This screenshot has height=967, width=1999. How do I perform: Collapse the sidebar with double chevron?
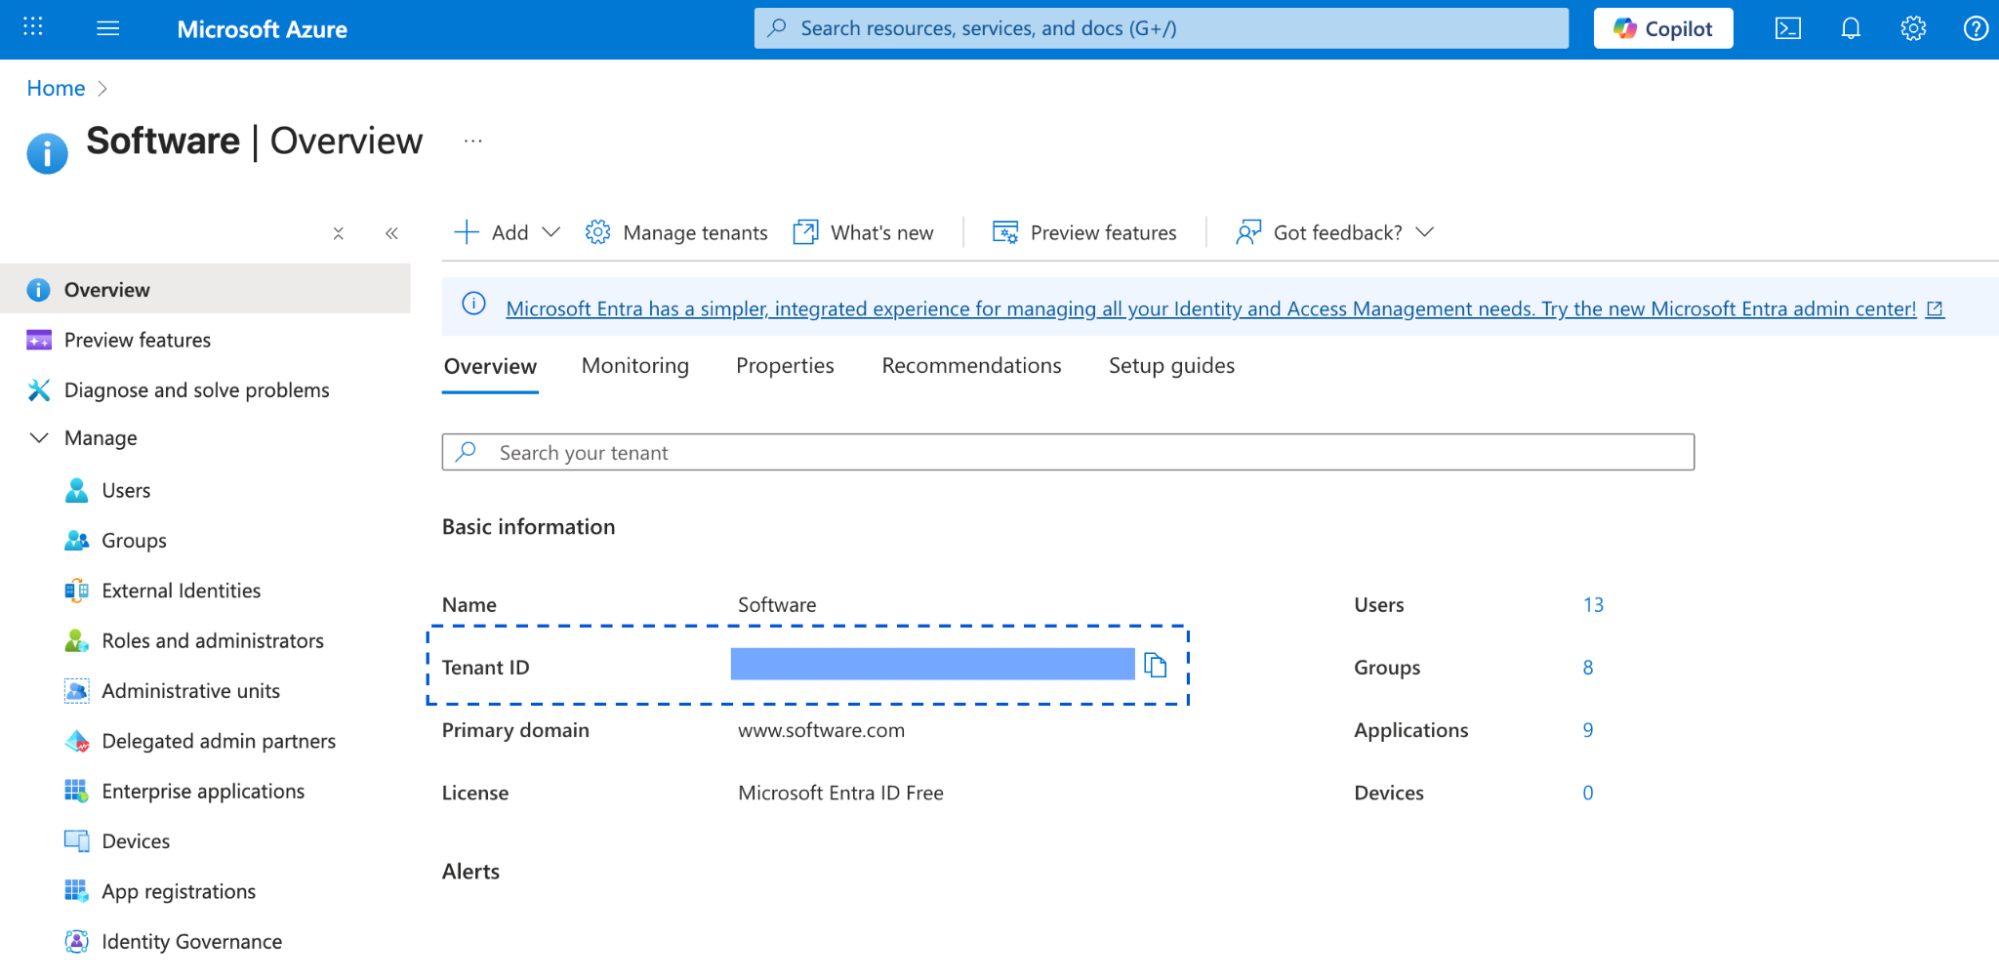click(391, 233)
